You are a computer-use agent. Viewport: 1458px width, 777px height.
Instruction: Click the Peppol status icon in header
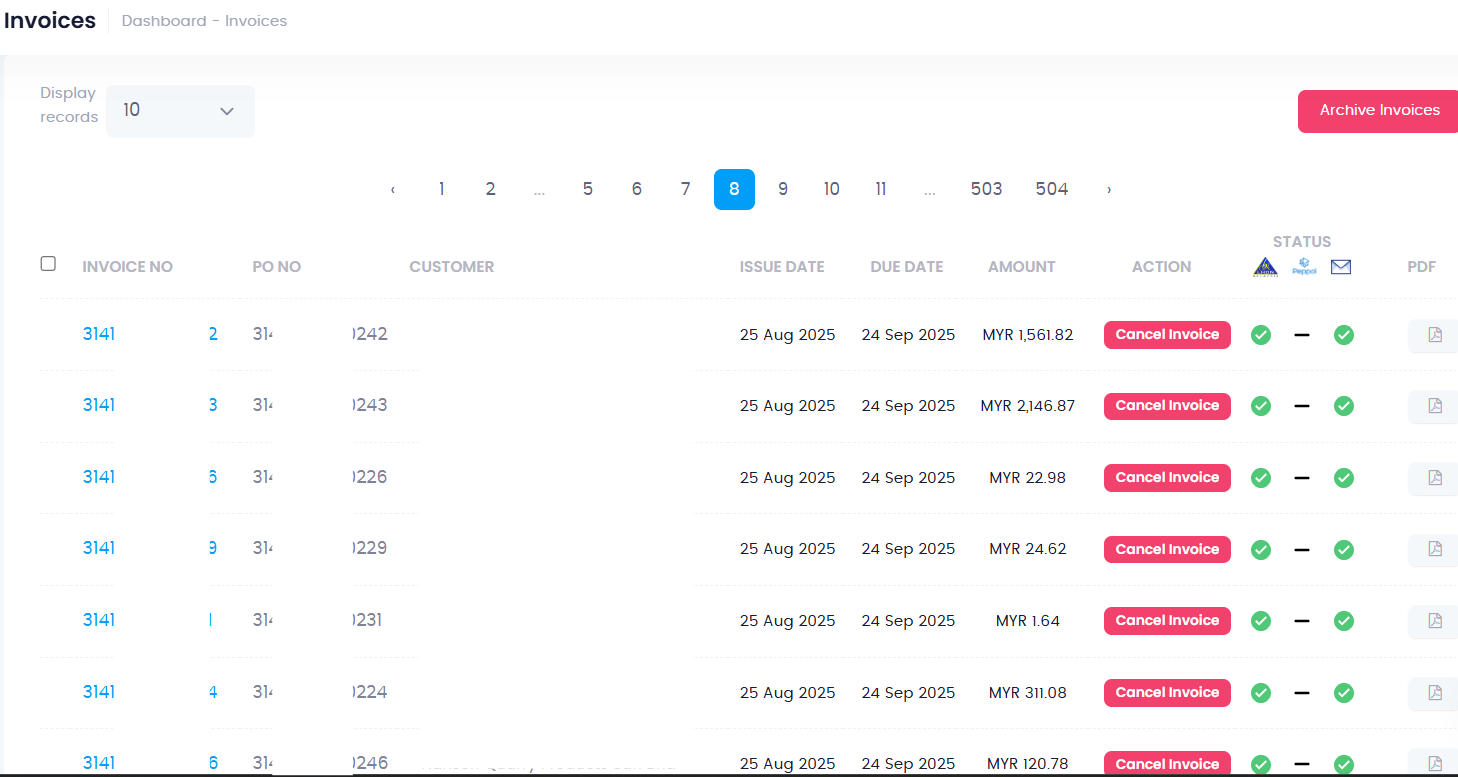click(x=1304, y=267)
